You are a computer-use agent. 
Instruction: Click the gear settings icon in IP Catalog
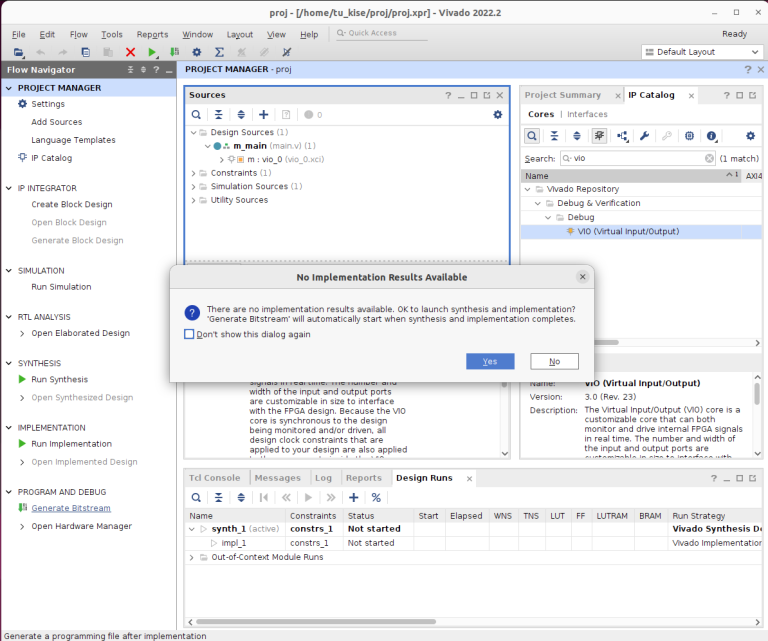tap(750, 136)
